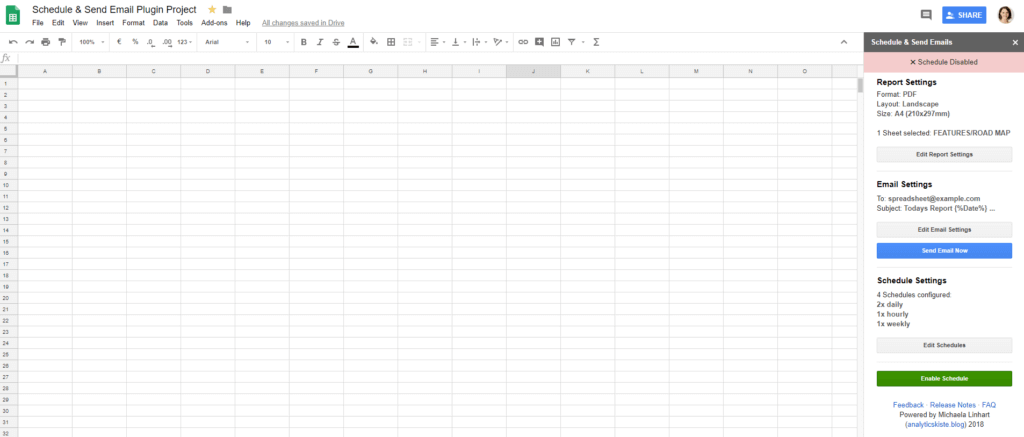
Task: Click the Print icon
Action: [x=46, y=42]
